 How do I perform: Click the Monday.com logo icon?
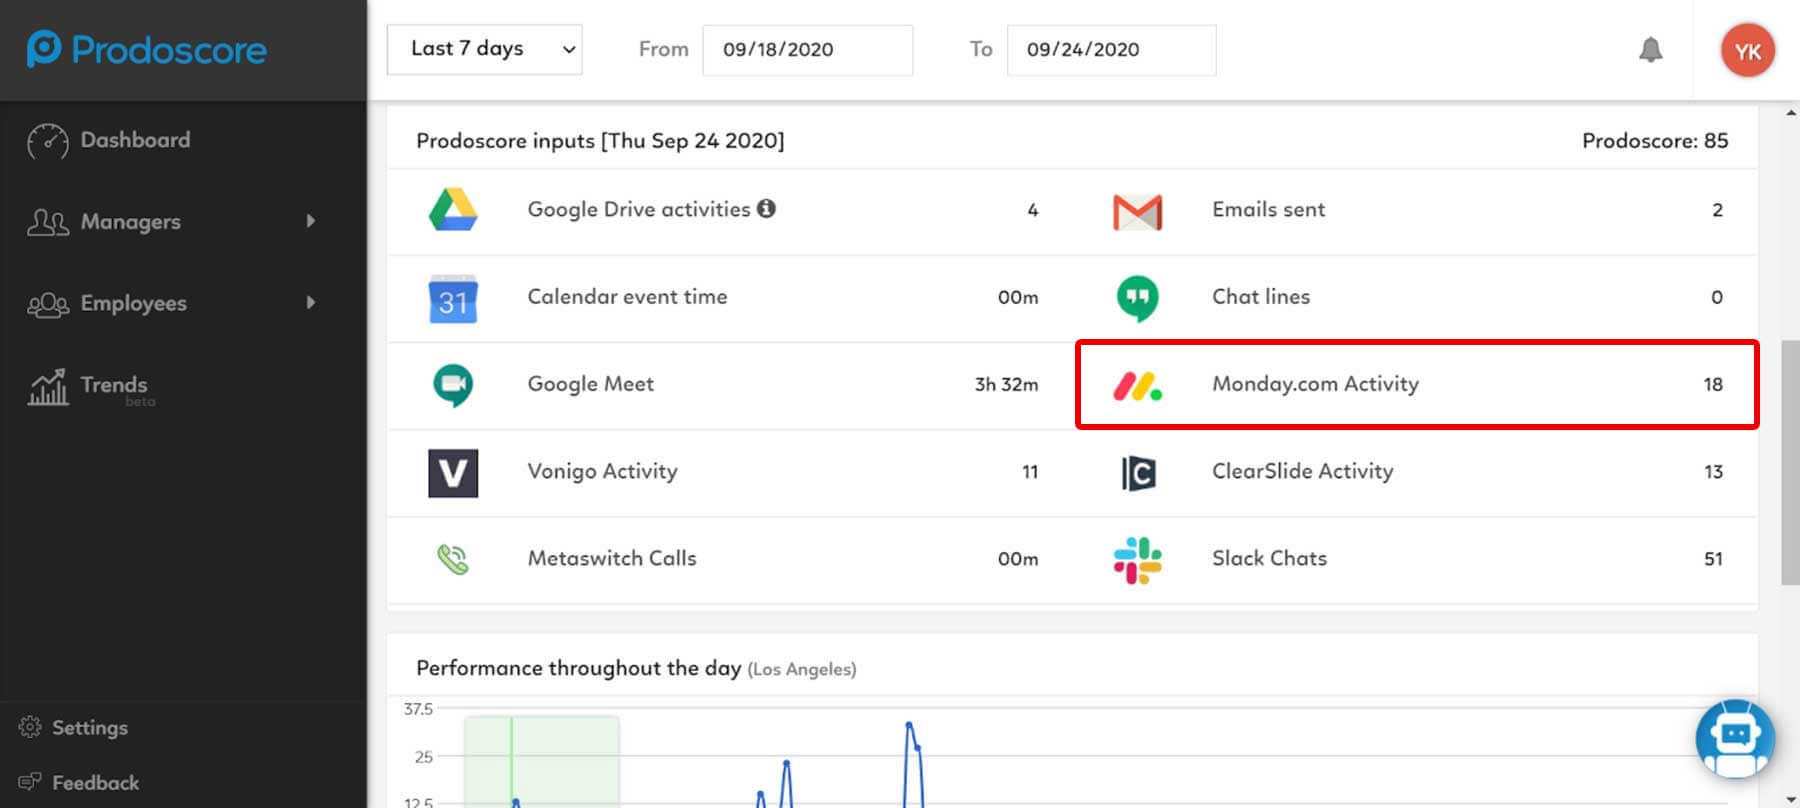1138,386
